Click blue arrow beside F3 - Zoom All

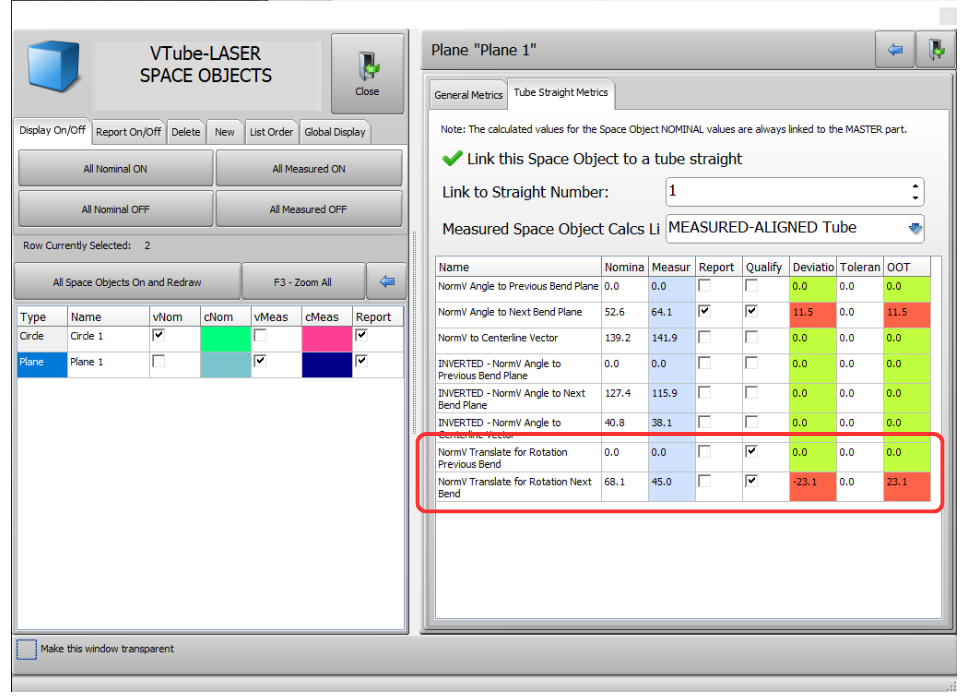[x=386, y=282]
